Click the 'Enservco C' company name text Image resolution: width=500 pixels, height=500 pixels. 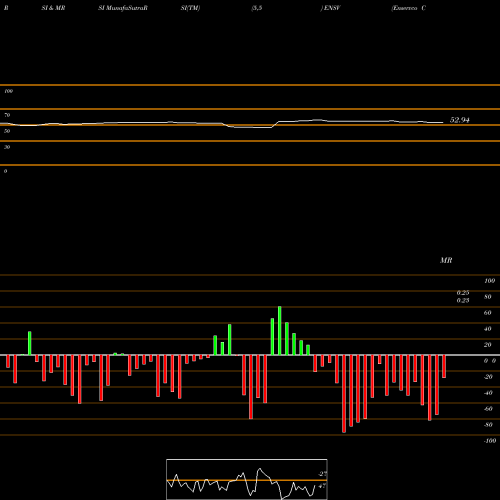pos(409,8)
